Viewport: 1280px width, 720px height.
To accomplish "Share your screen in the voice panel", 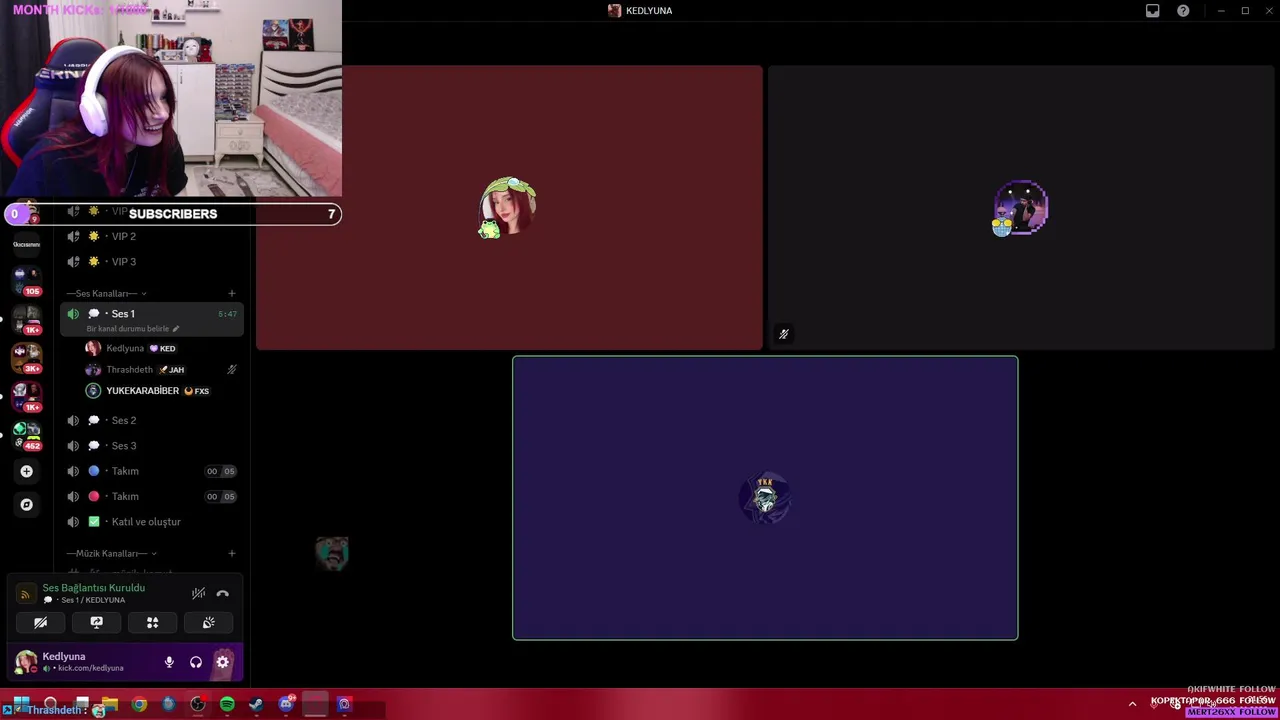I will pyautogui.click(x=97, y=623).
